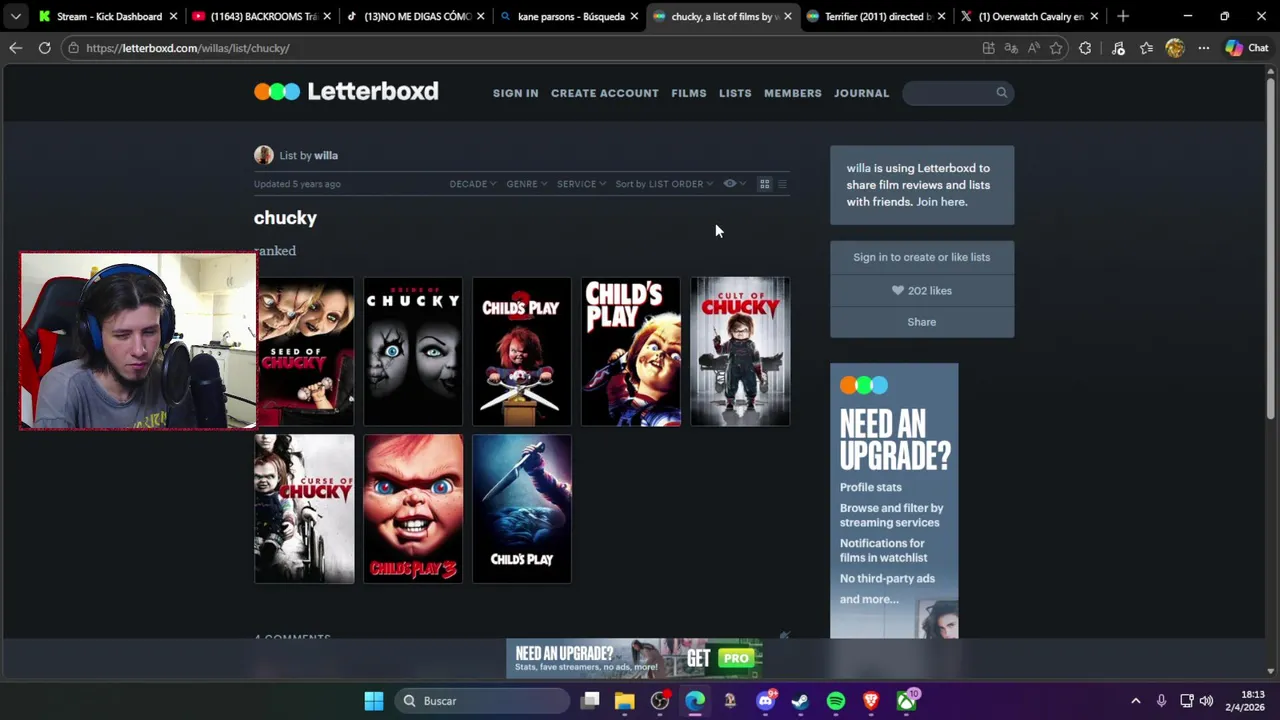The height and width of the screenshot is (720, 1280).
Task: Switch to detailed list view icon
Action: click(783, 184)
